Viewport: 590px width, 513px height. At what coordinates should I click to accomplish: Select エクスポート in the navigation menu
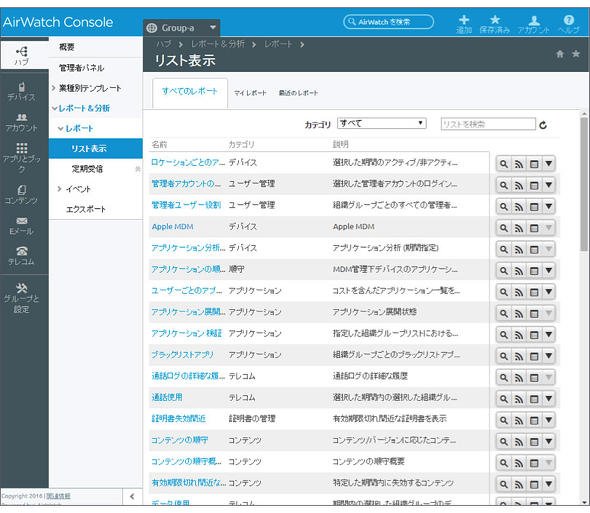(x=86, y=209)
